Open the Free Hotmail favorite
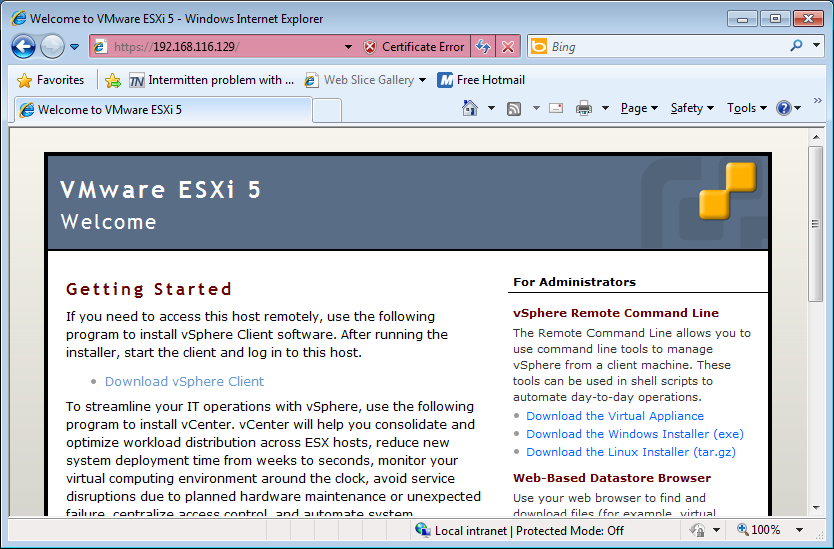The width and height of the screenshot is (834, 549). click(x=481, y=80)
